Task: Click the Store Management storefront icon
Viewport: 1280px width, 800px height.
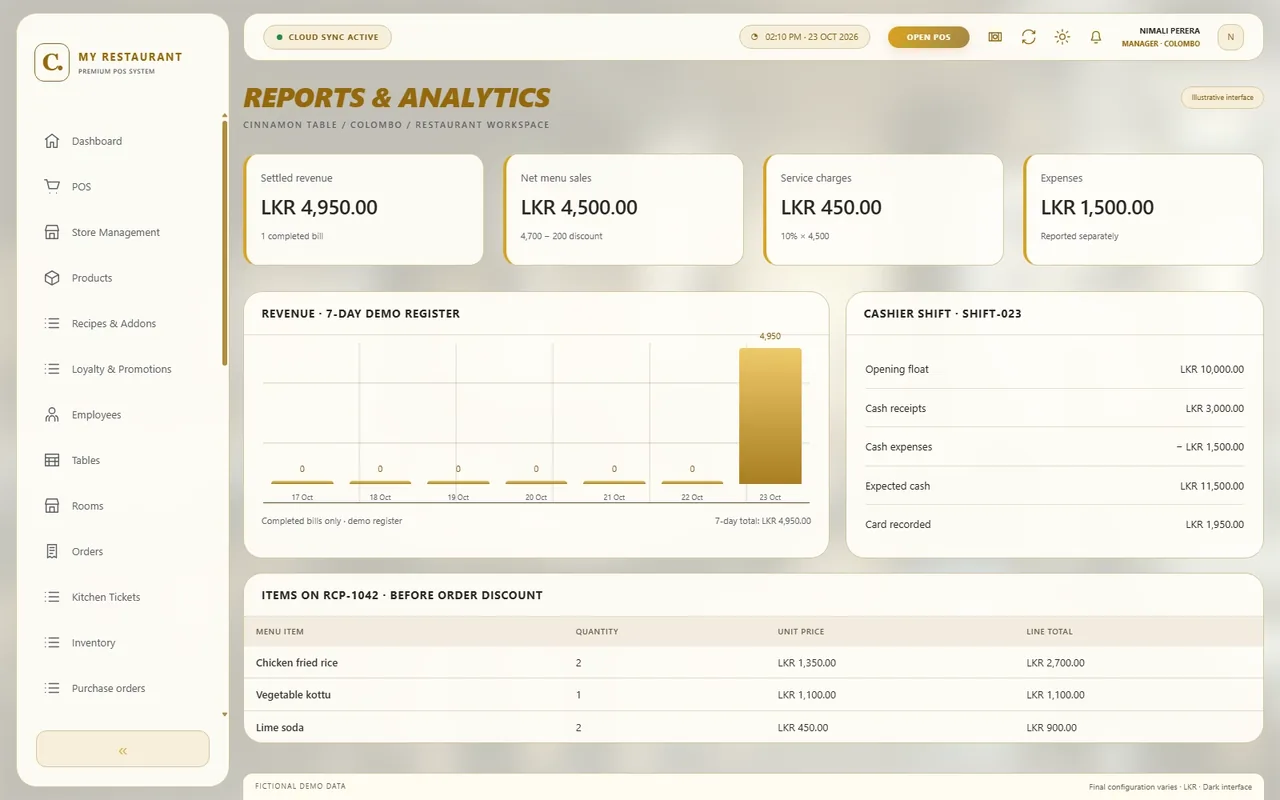Action: pyautogui.click(x=52, y=232)
